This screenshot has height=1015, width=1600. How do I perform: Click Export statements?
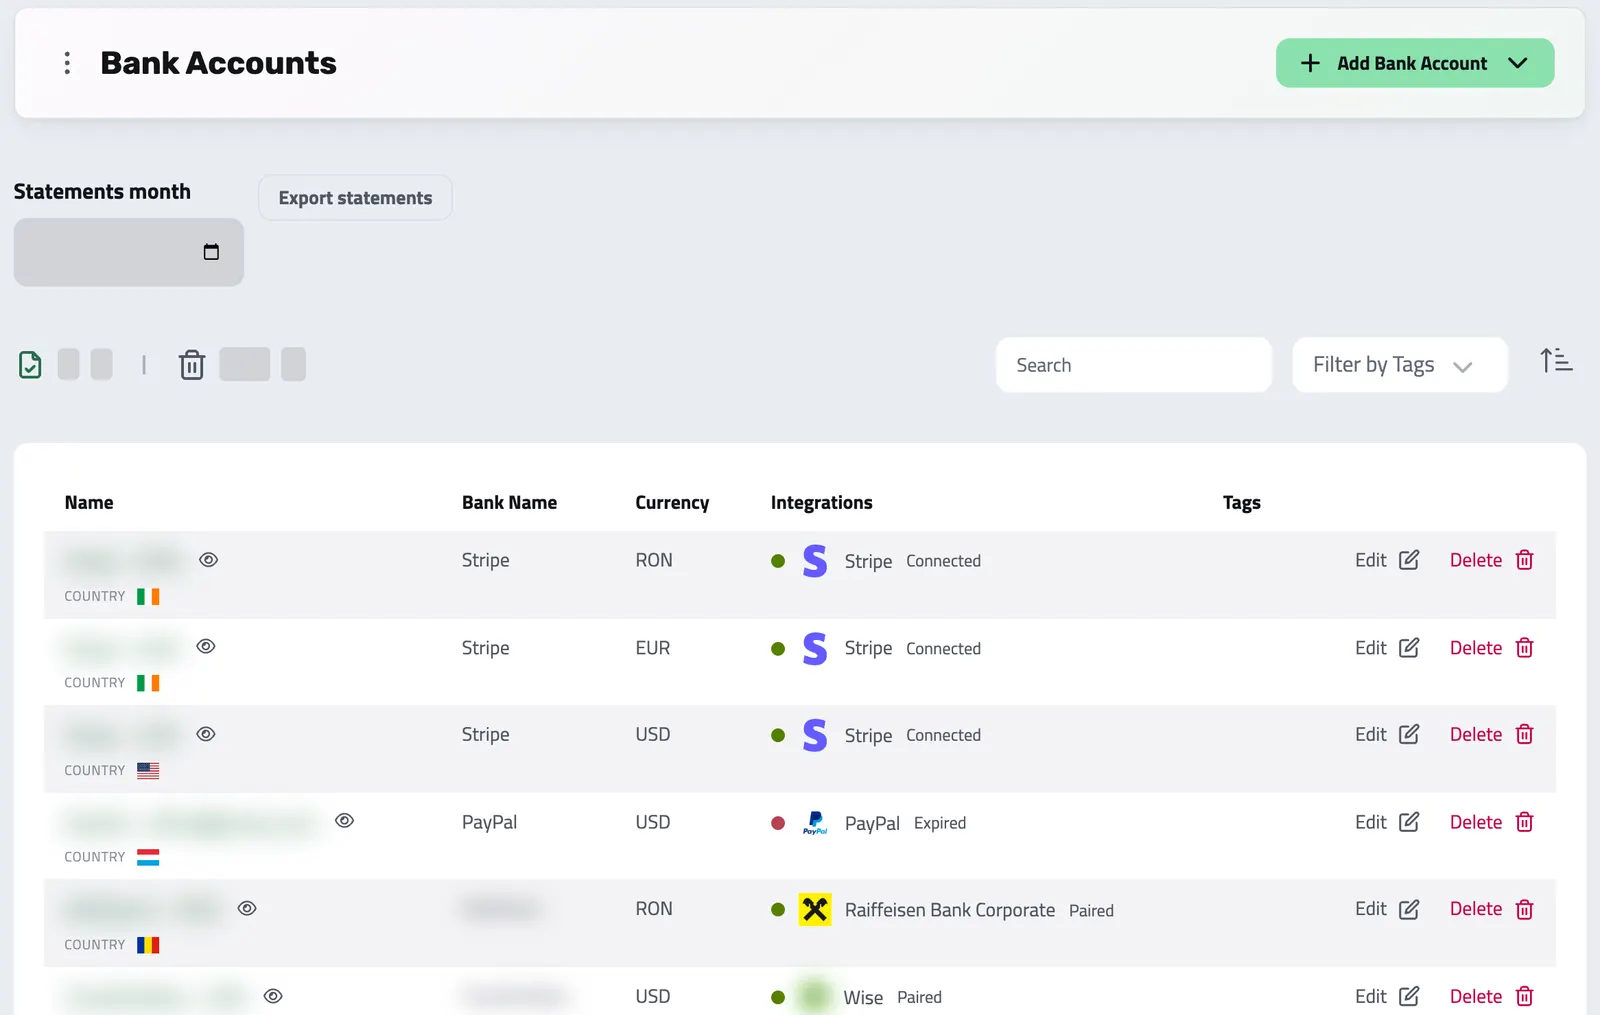[355, 198]
